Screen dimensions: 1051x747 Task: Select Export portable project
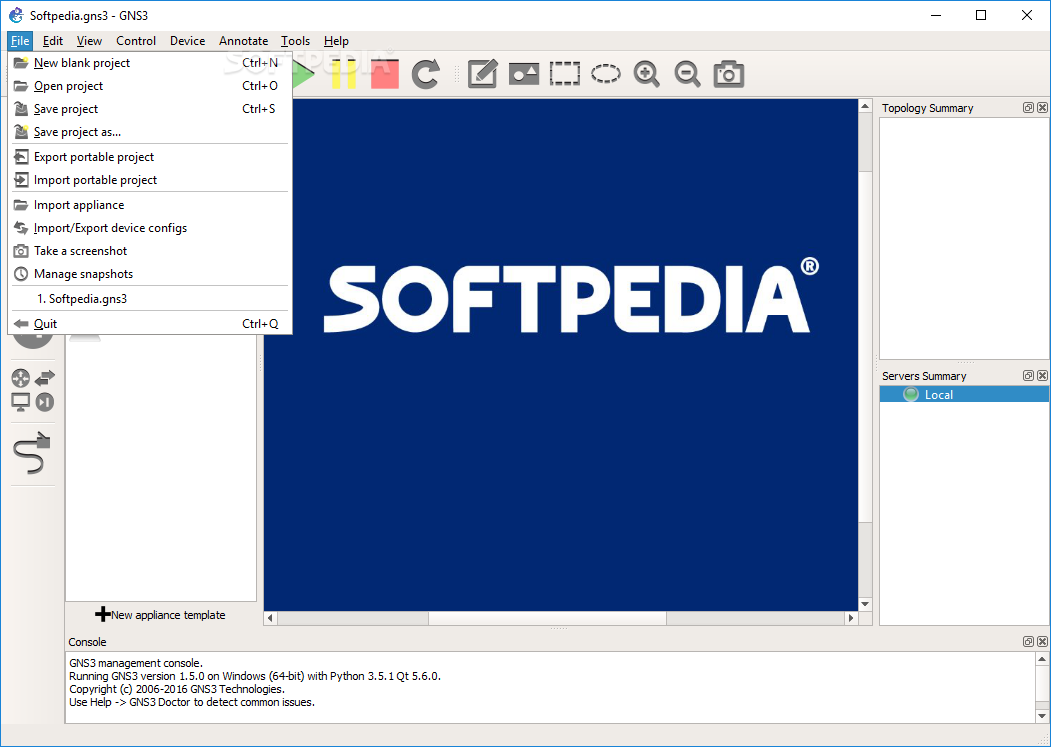[150, 157]
